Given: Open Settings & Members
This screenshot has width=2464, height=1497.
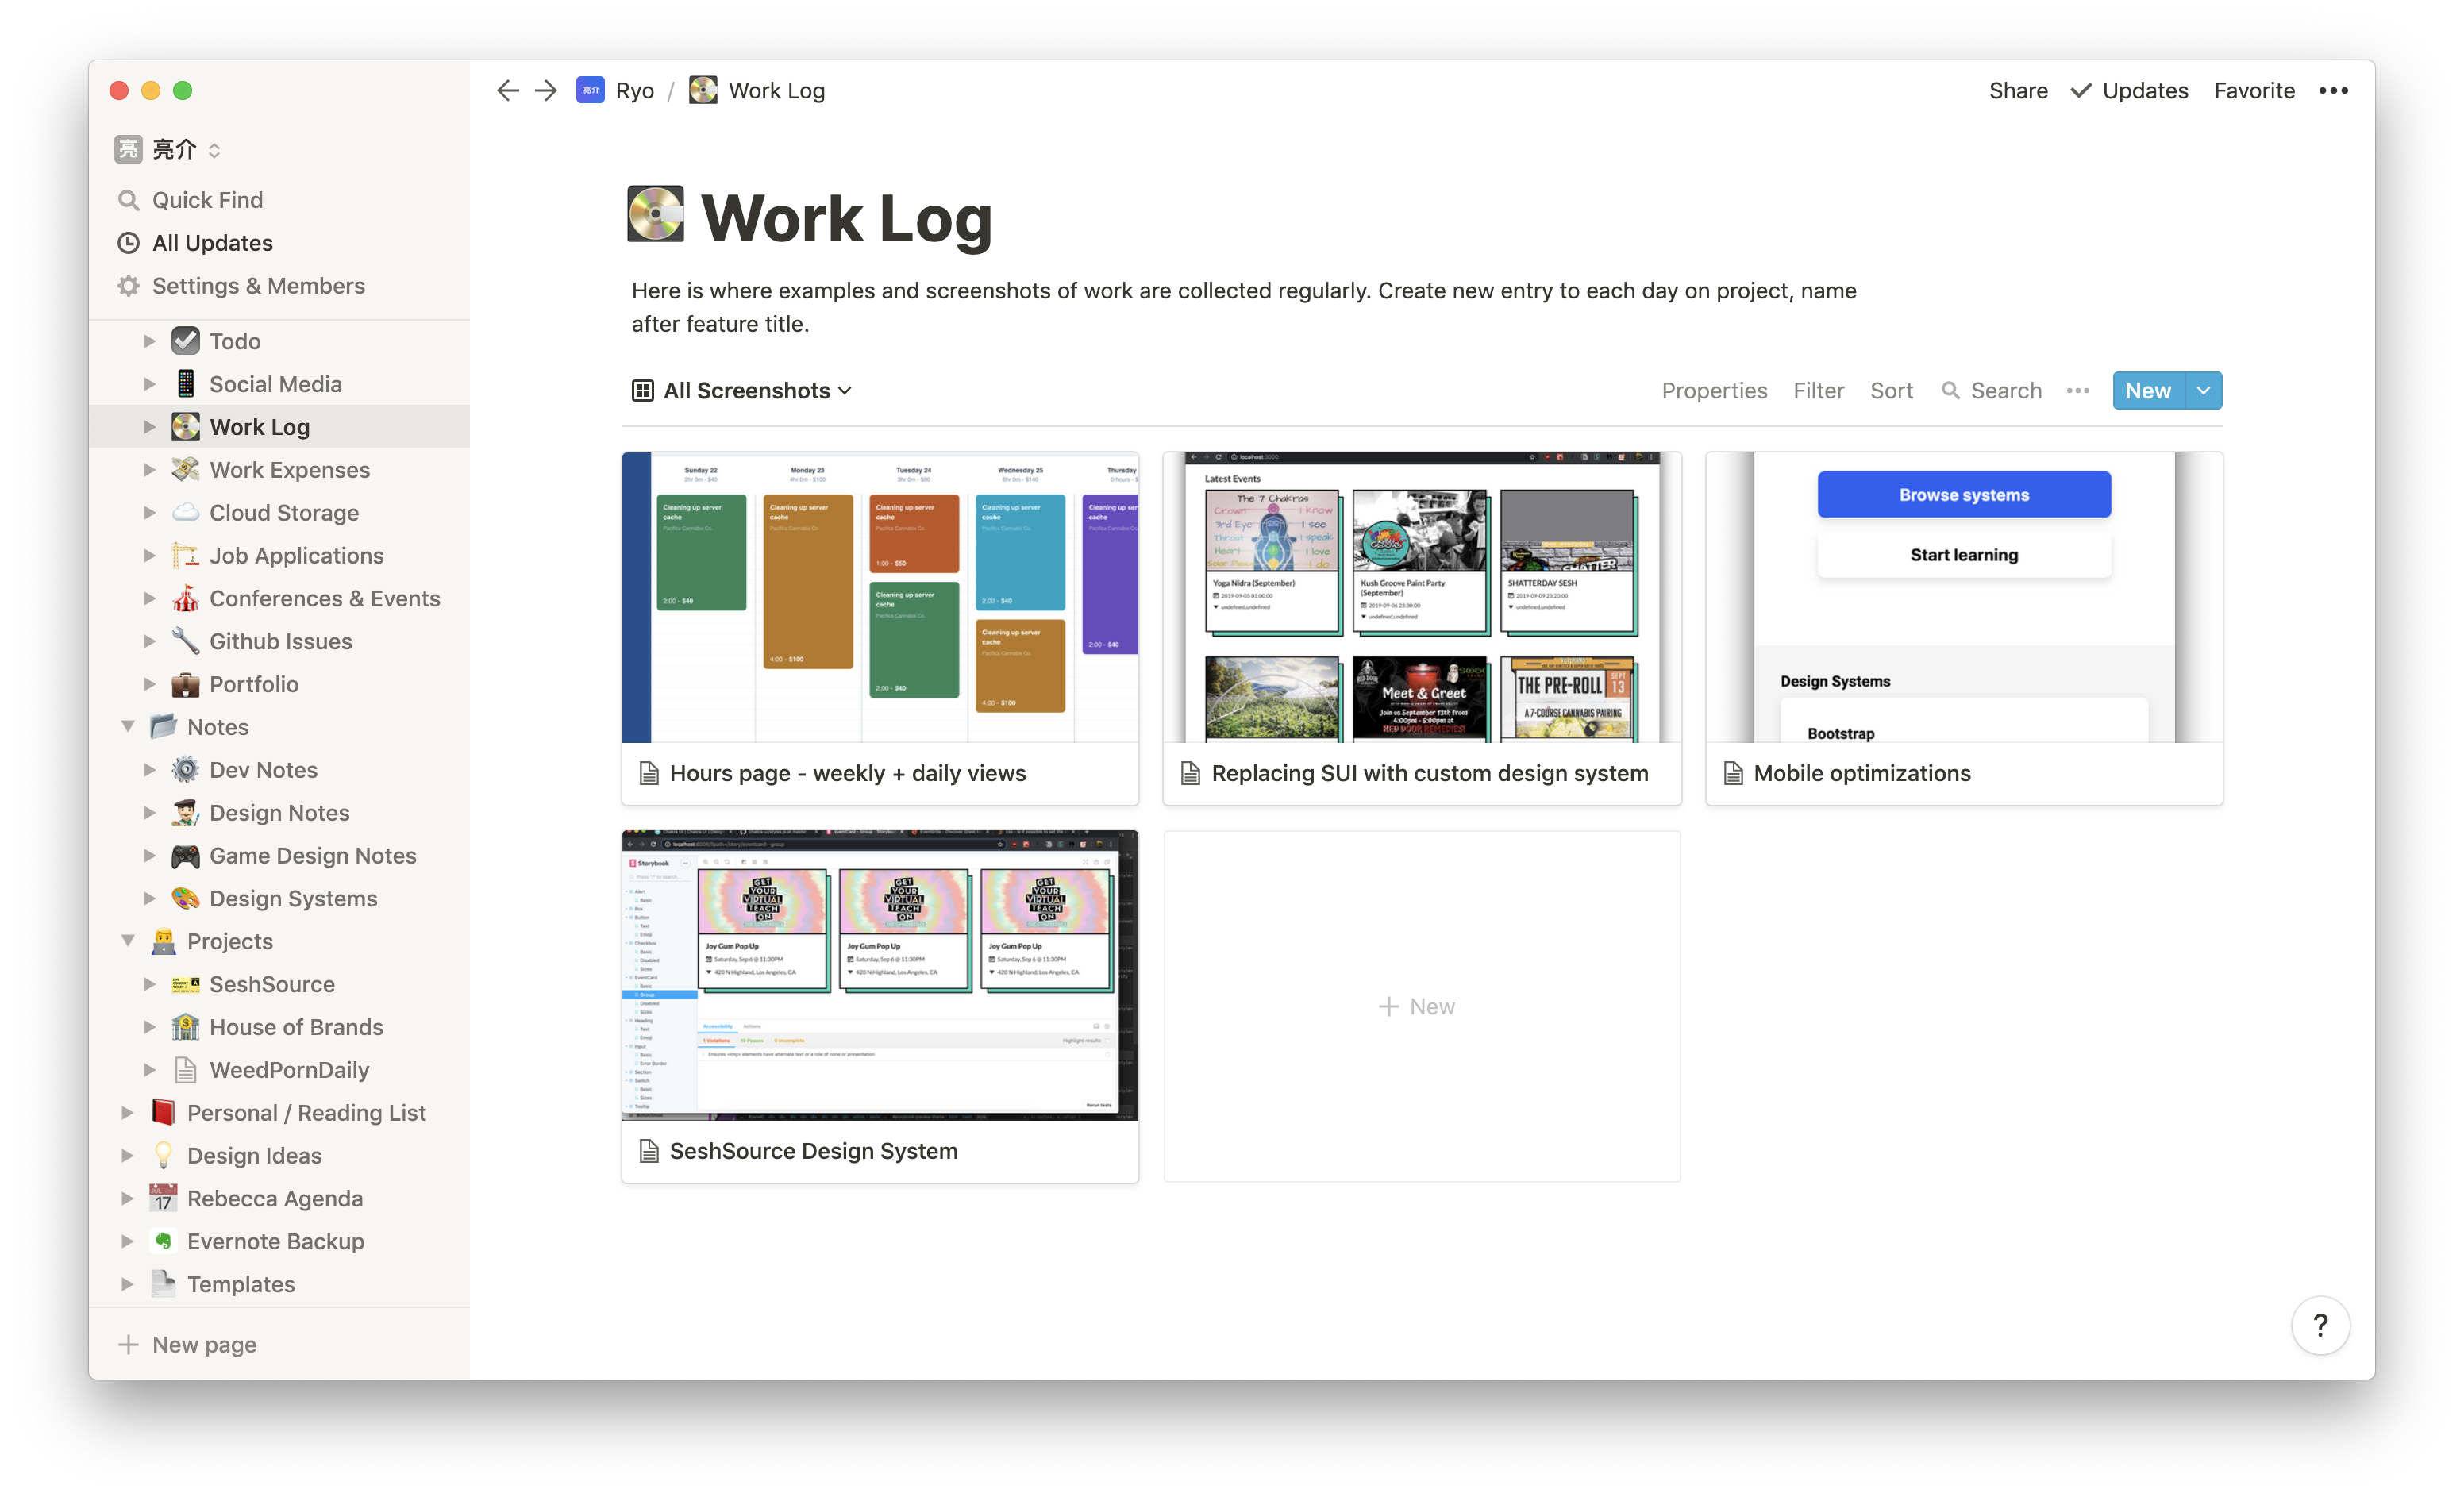Looking at the screenshot, I should click(x=258, y=286).
